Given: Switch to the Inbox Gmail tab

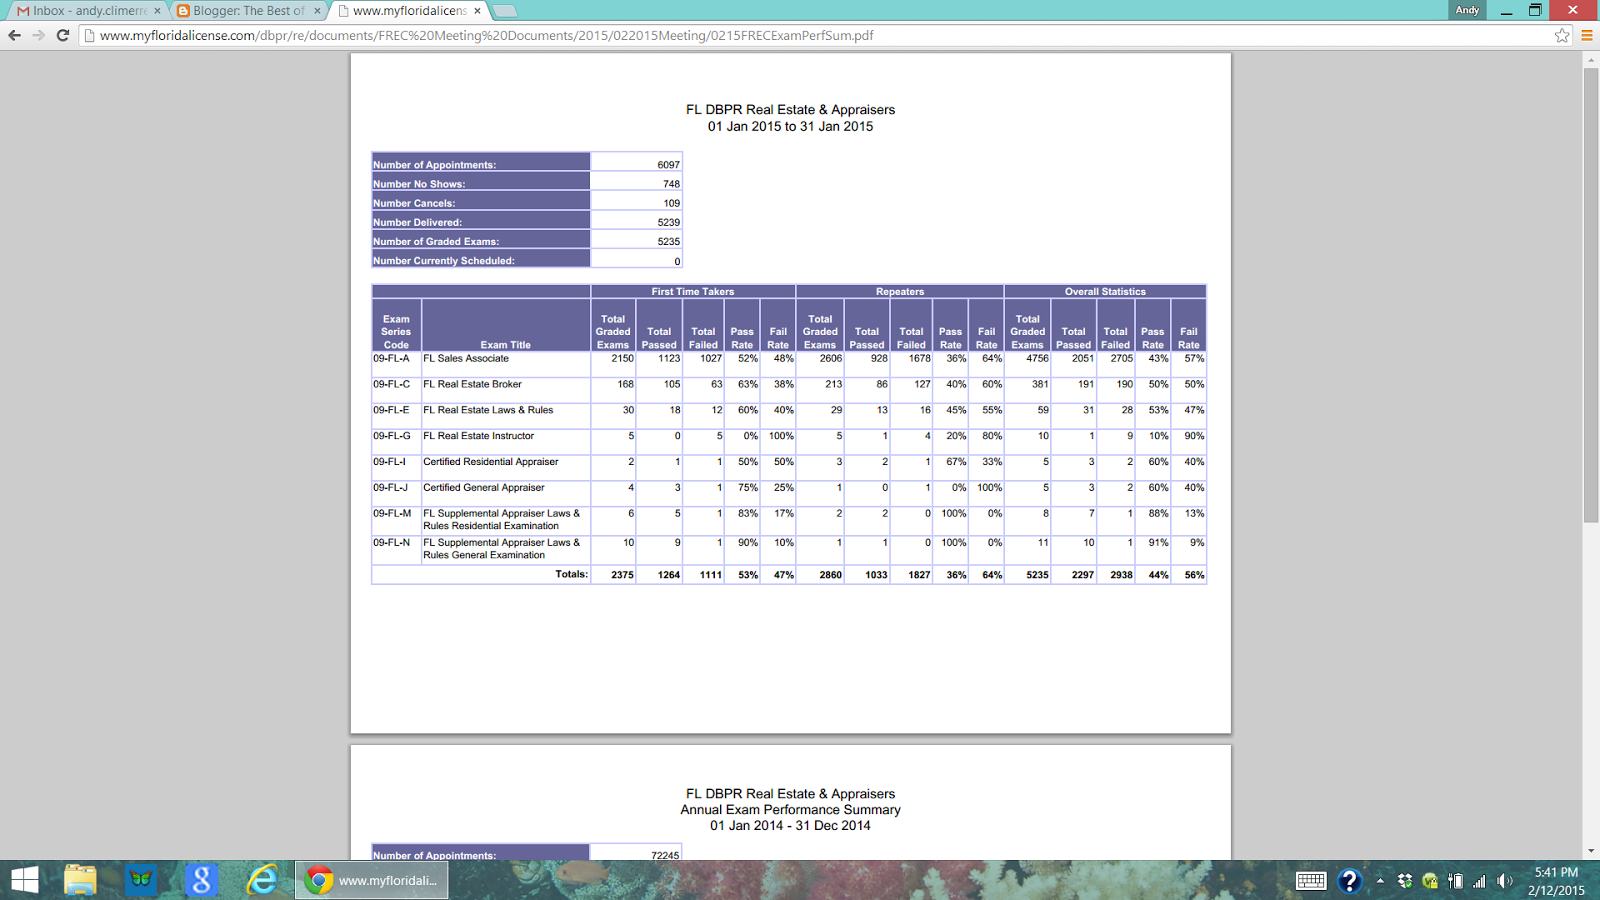Looking at the screenshot, I should tap(87, 11).
